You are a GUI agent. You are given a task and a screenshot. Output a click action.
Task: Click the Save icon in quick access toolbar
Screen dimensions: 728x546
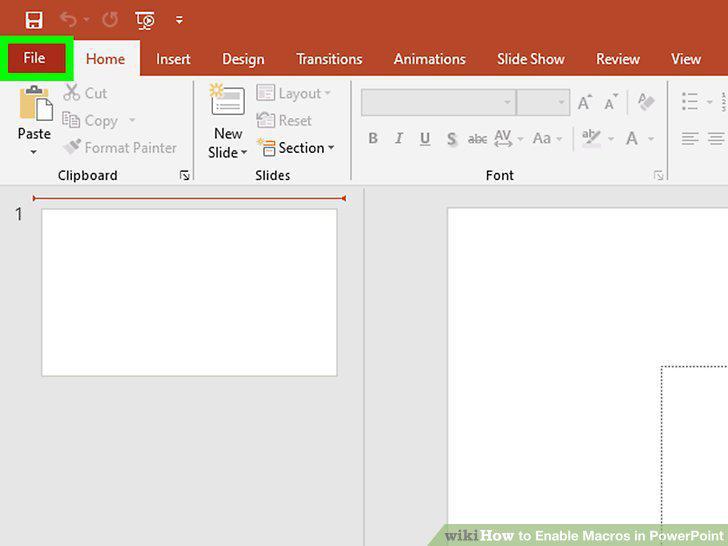point(34,20)
